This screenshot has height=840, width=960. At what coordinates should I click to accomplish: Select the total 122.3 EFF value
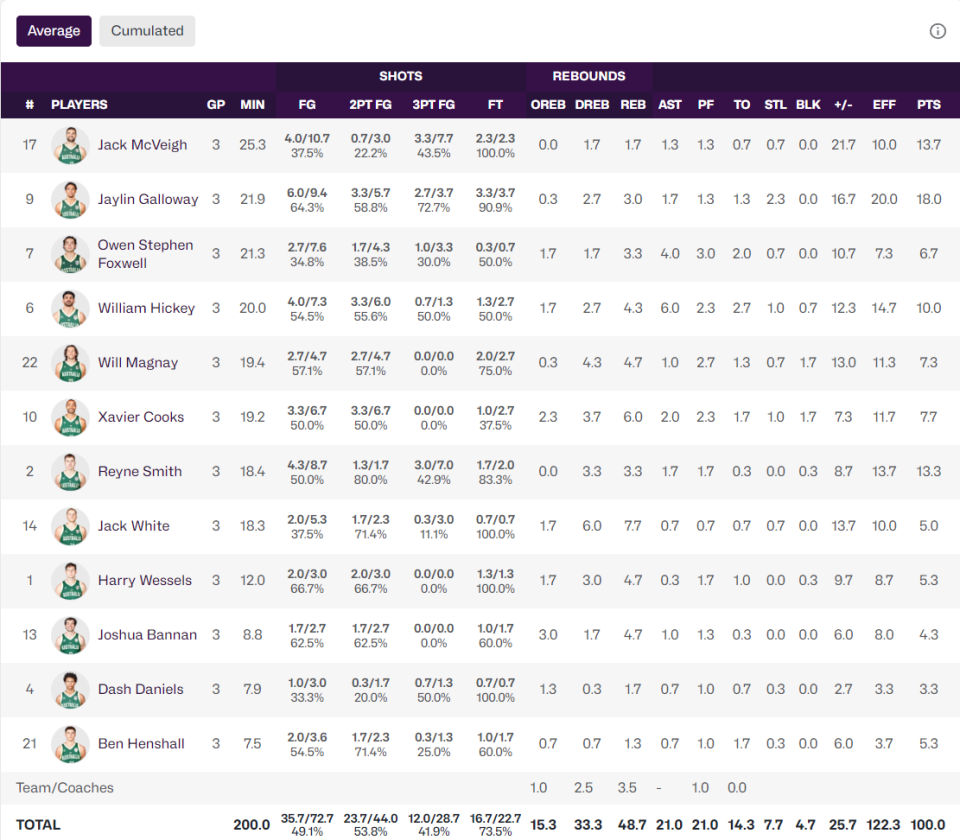(883, 825)
